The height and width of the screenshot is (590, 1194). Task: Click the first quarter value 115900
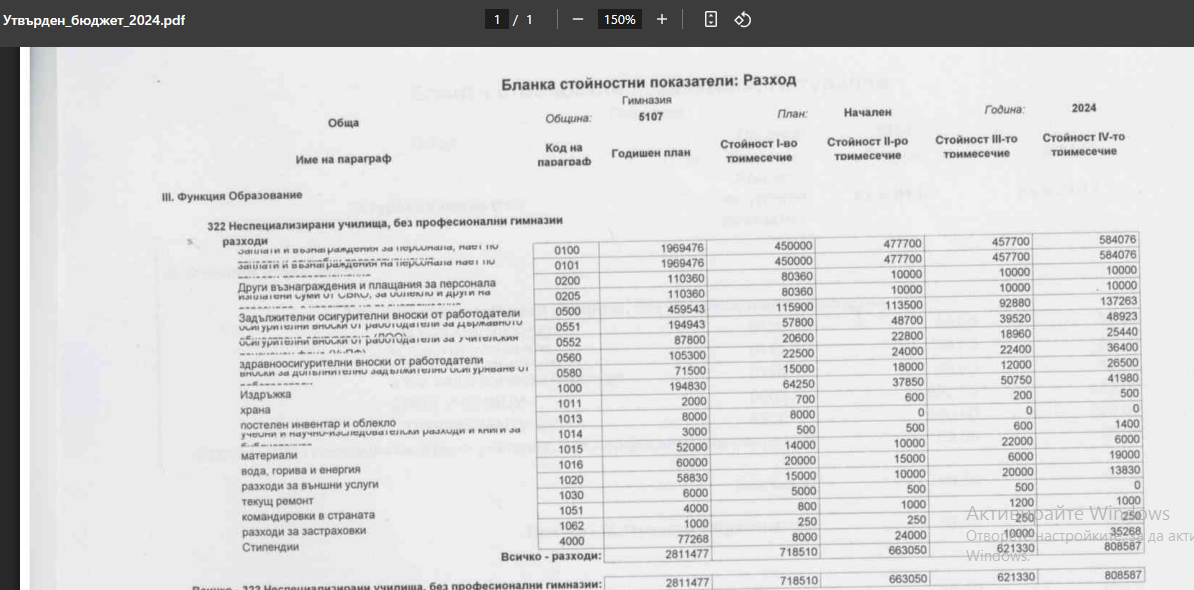(796, 309)
